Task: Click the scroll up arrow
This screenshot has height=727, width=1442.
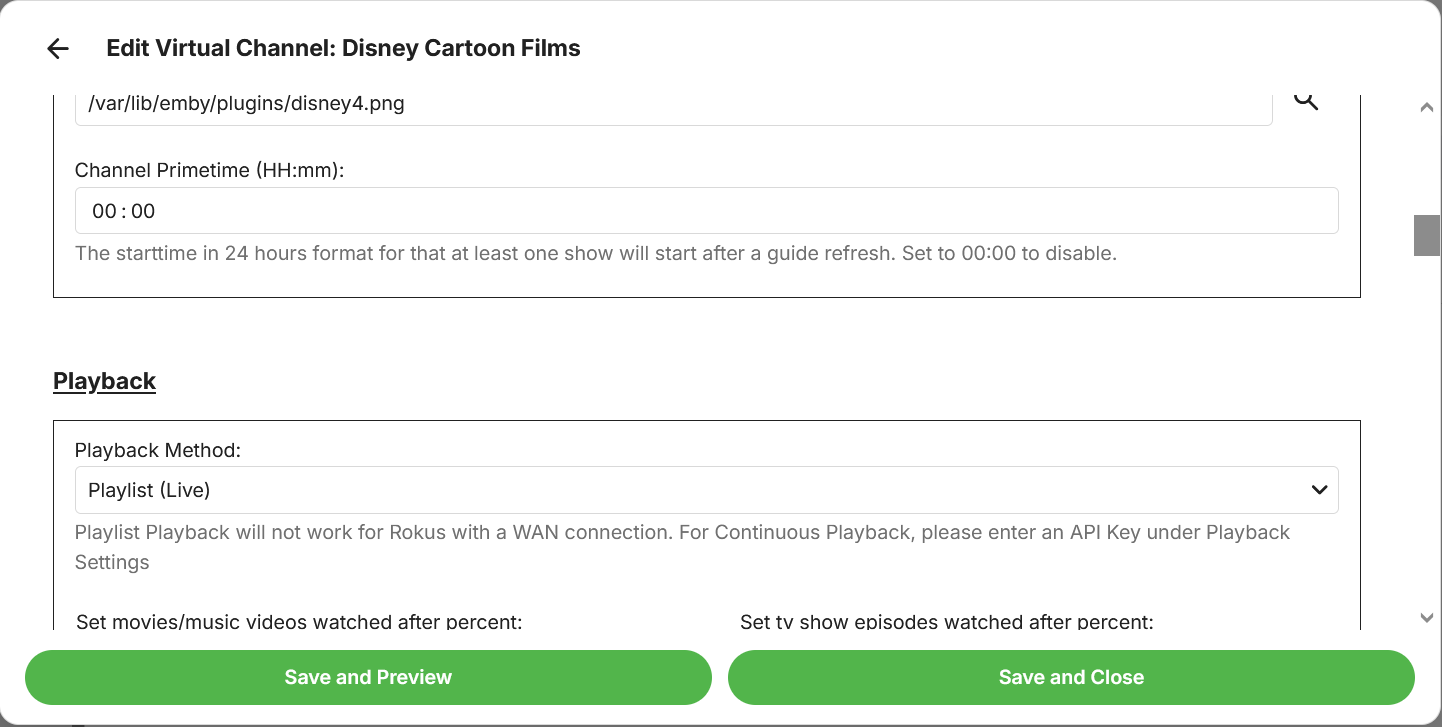Action: point(1427,108)
